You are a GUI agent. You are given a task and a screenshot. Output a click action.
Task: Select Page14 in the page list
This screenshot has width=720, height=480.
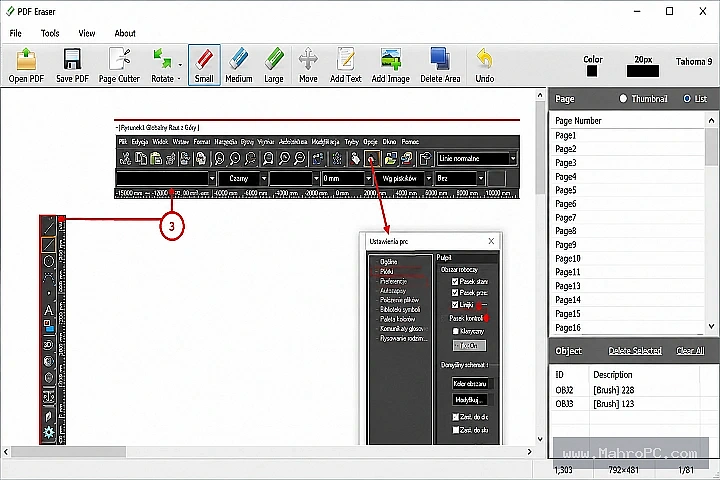pos(627,299)
